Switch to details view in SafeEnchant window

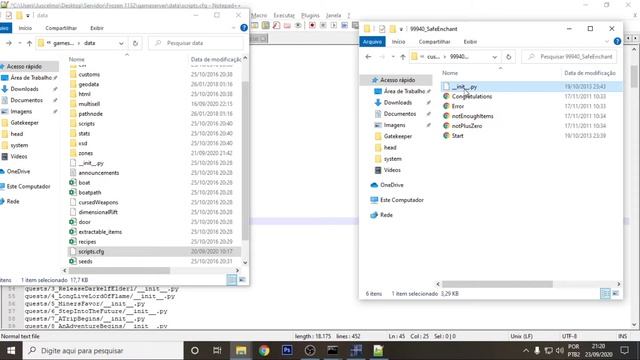pyautogui.click(x=605, y=293)
